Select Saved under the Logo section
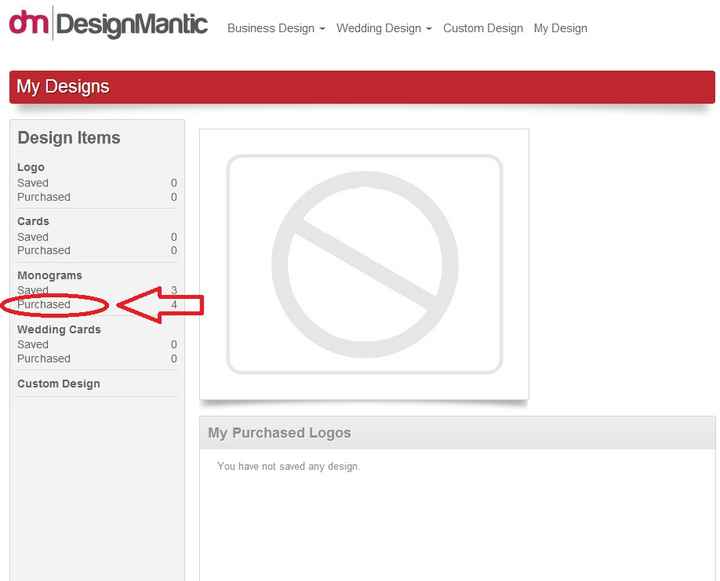 click(33, 183)
